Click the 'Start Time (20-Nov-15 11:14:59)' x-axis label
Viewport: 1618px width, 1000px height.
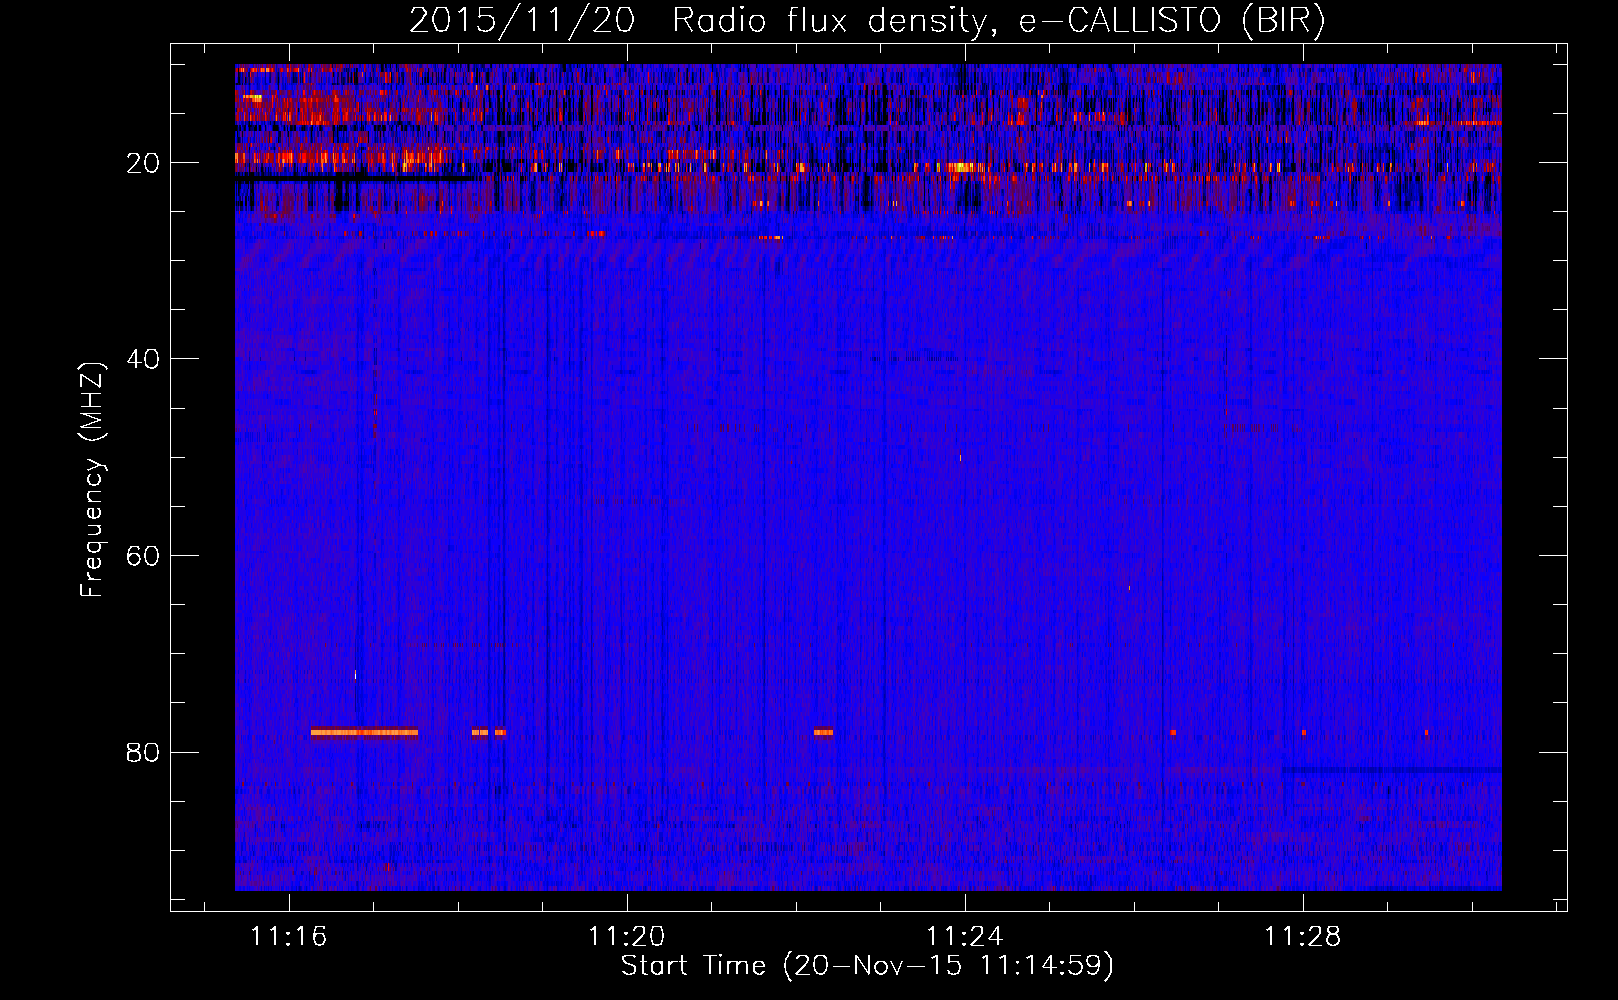(x=867, y=966)
